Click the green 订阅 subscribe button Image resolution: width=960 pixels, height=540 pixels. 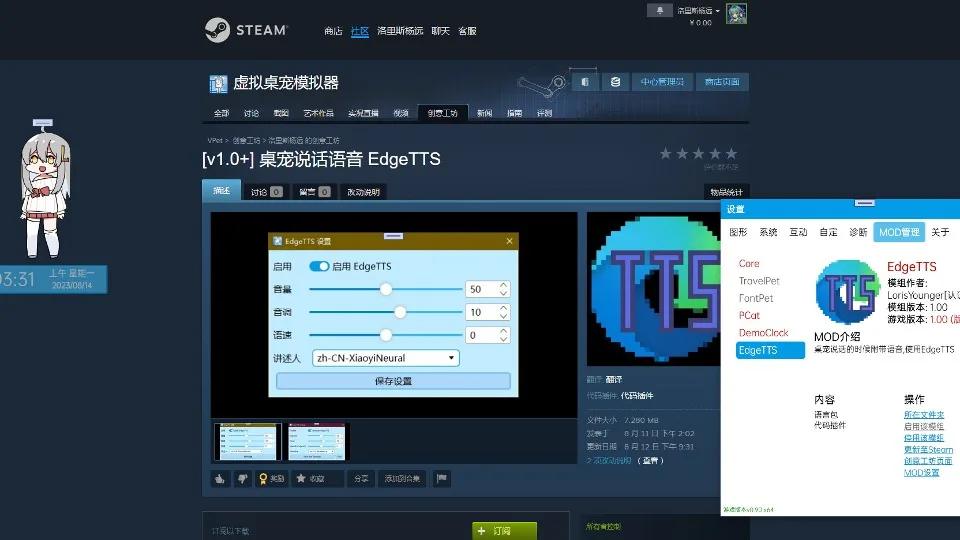[504, 531]
